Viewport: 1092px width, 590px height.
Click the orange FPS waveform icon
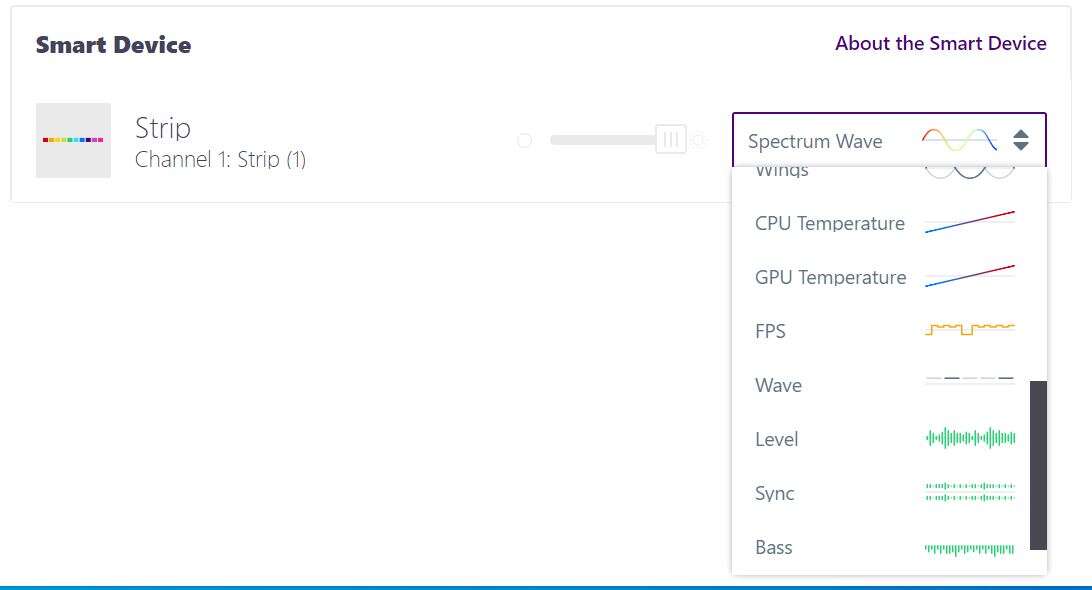pos(969,329)
